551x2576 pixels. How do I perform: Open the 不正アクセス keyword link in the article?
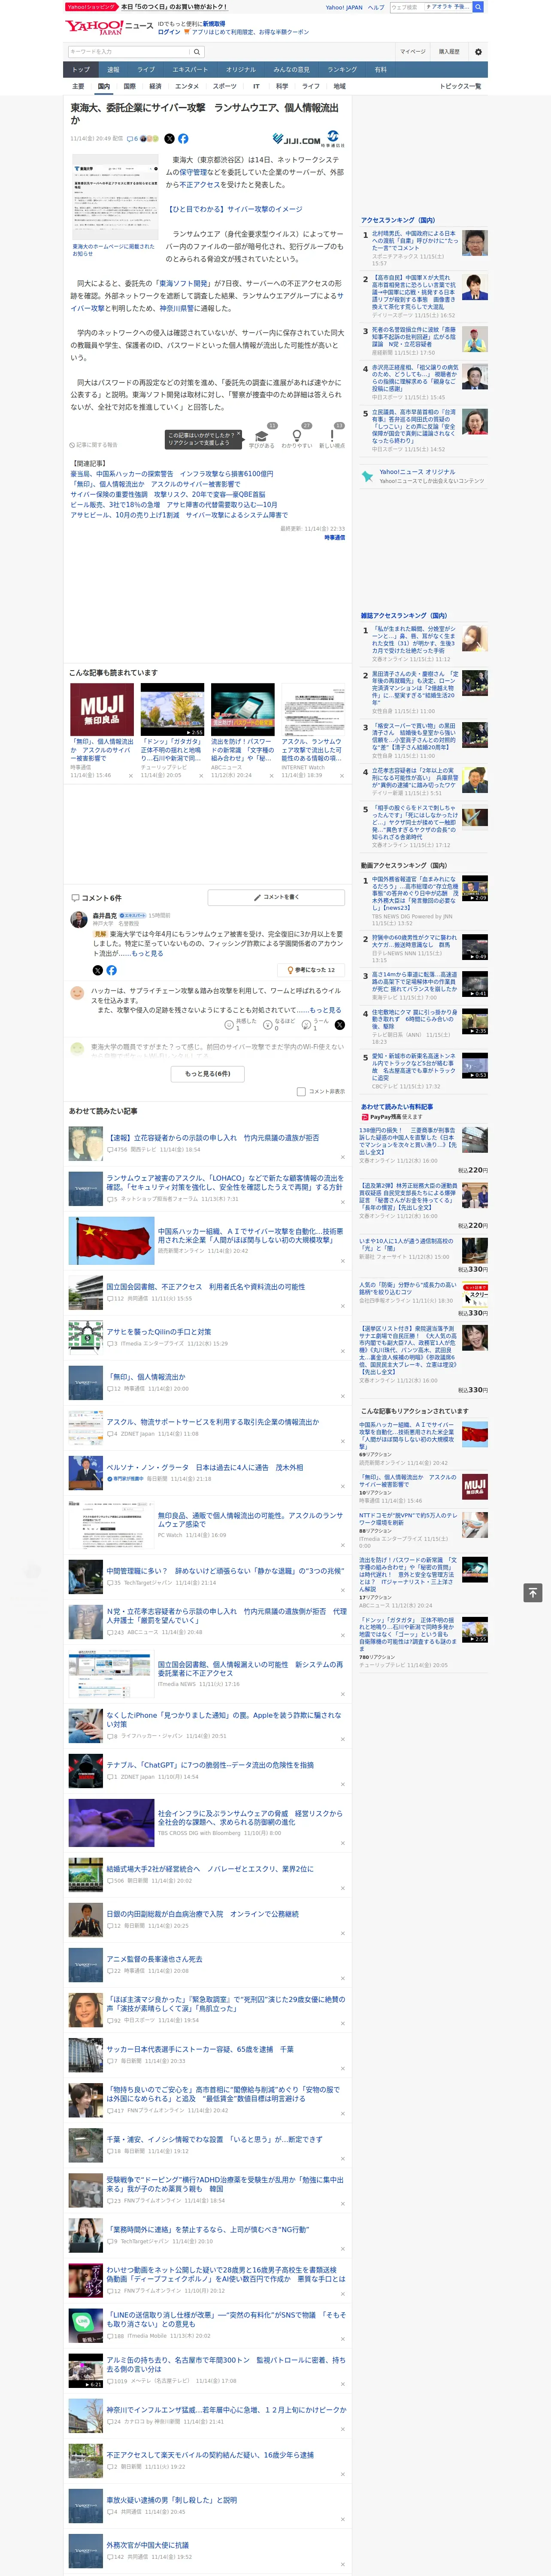point(200,184)
